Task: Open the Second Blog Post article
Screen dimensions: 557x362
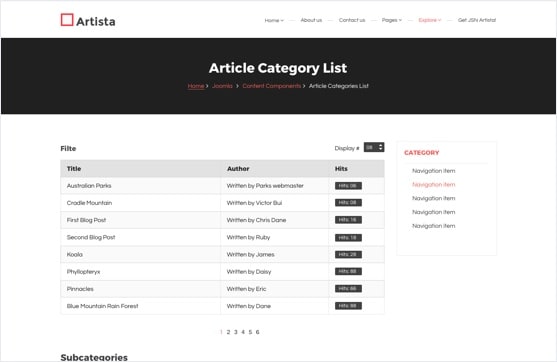Action: click(x=91, y=237)
